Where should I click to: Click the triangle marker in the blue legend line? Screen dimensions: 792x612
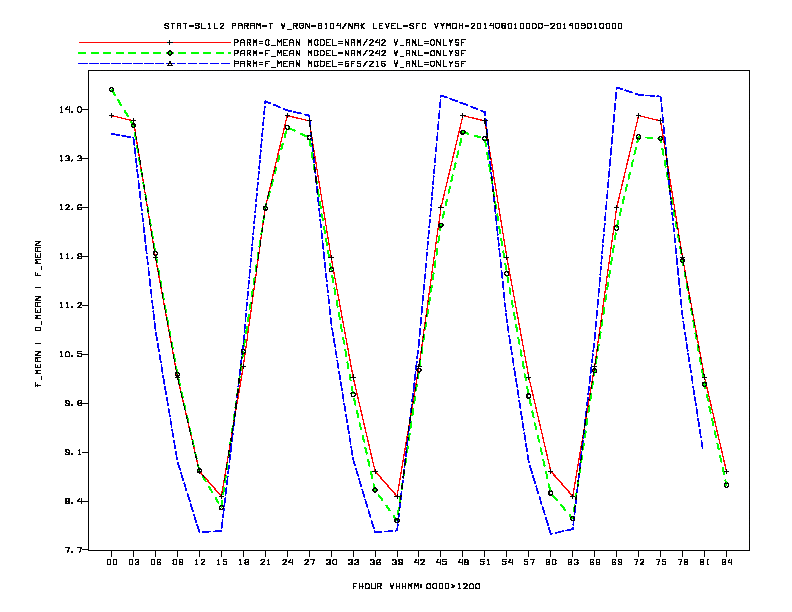click(x=170, y=64)
